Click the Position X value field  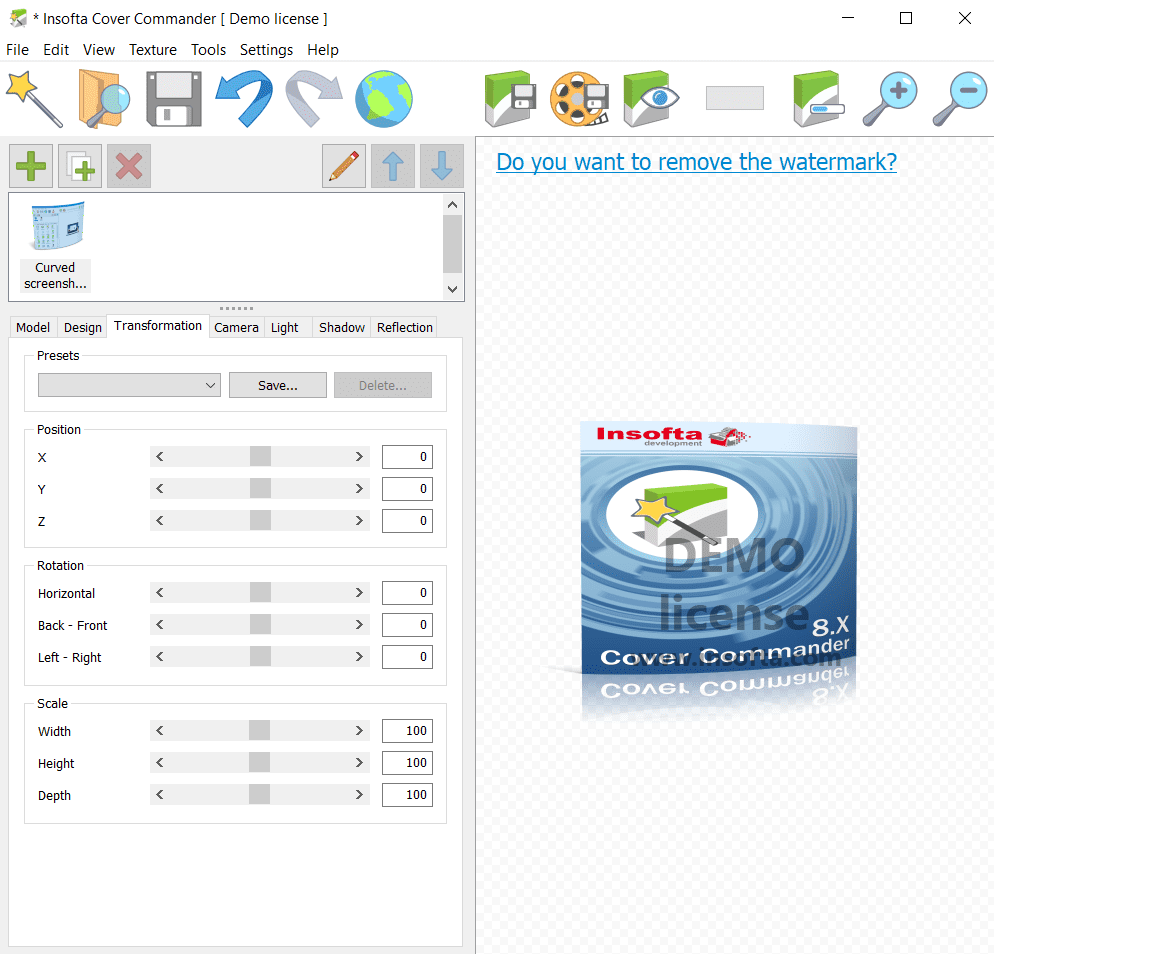click(407, 457)
